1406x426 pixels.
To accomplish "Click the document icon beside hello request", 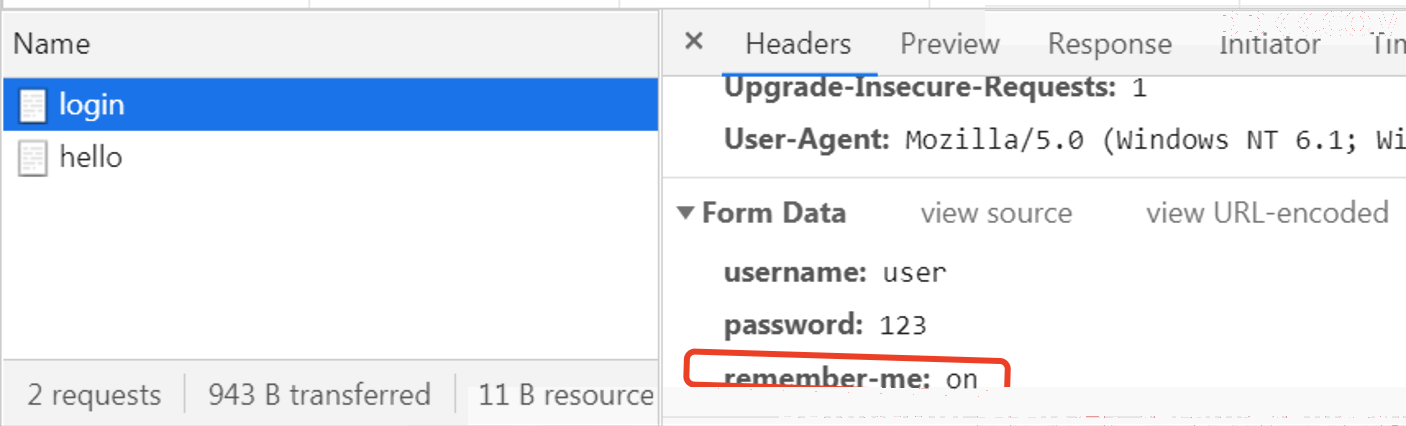I will click(x=33, y=158).
